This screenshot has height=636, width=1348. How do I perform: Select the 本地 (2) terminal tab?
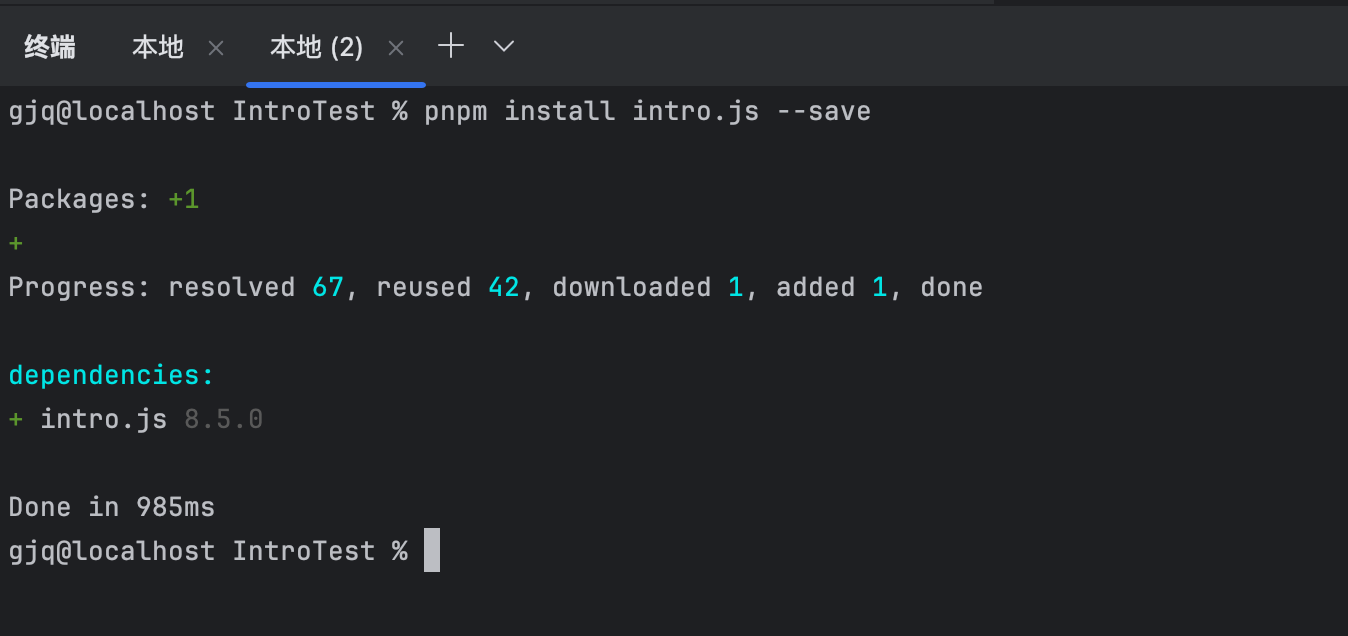[316, 47]
